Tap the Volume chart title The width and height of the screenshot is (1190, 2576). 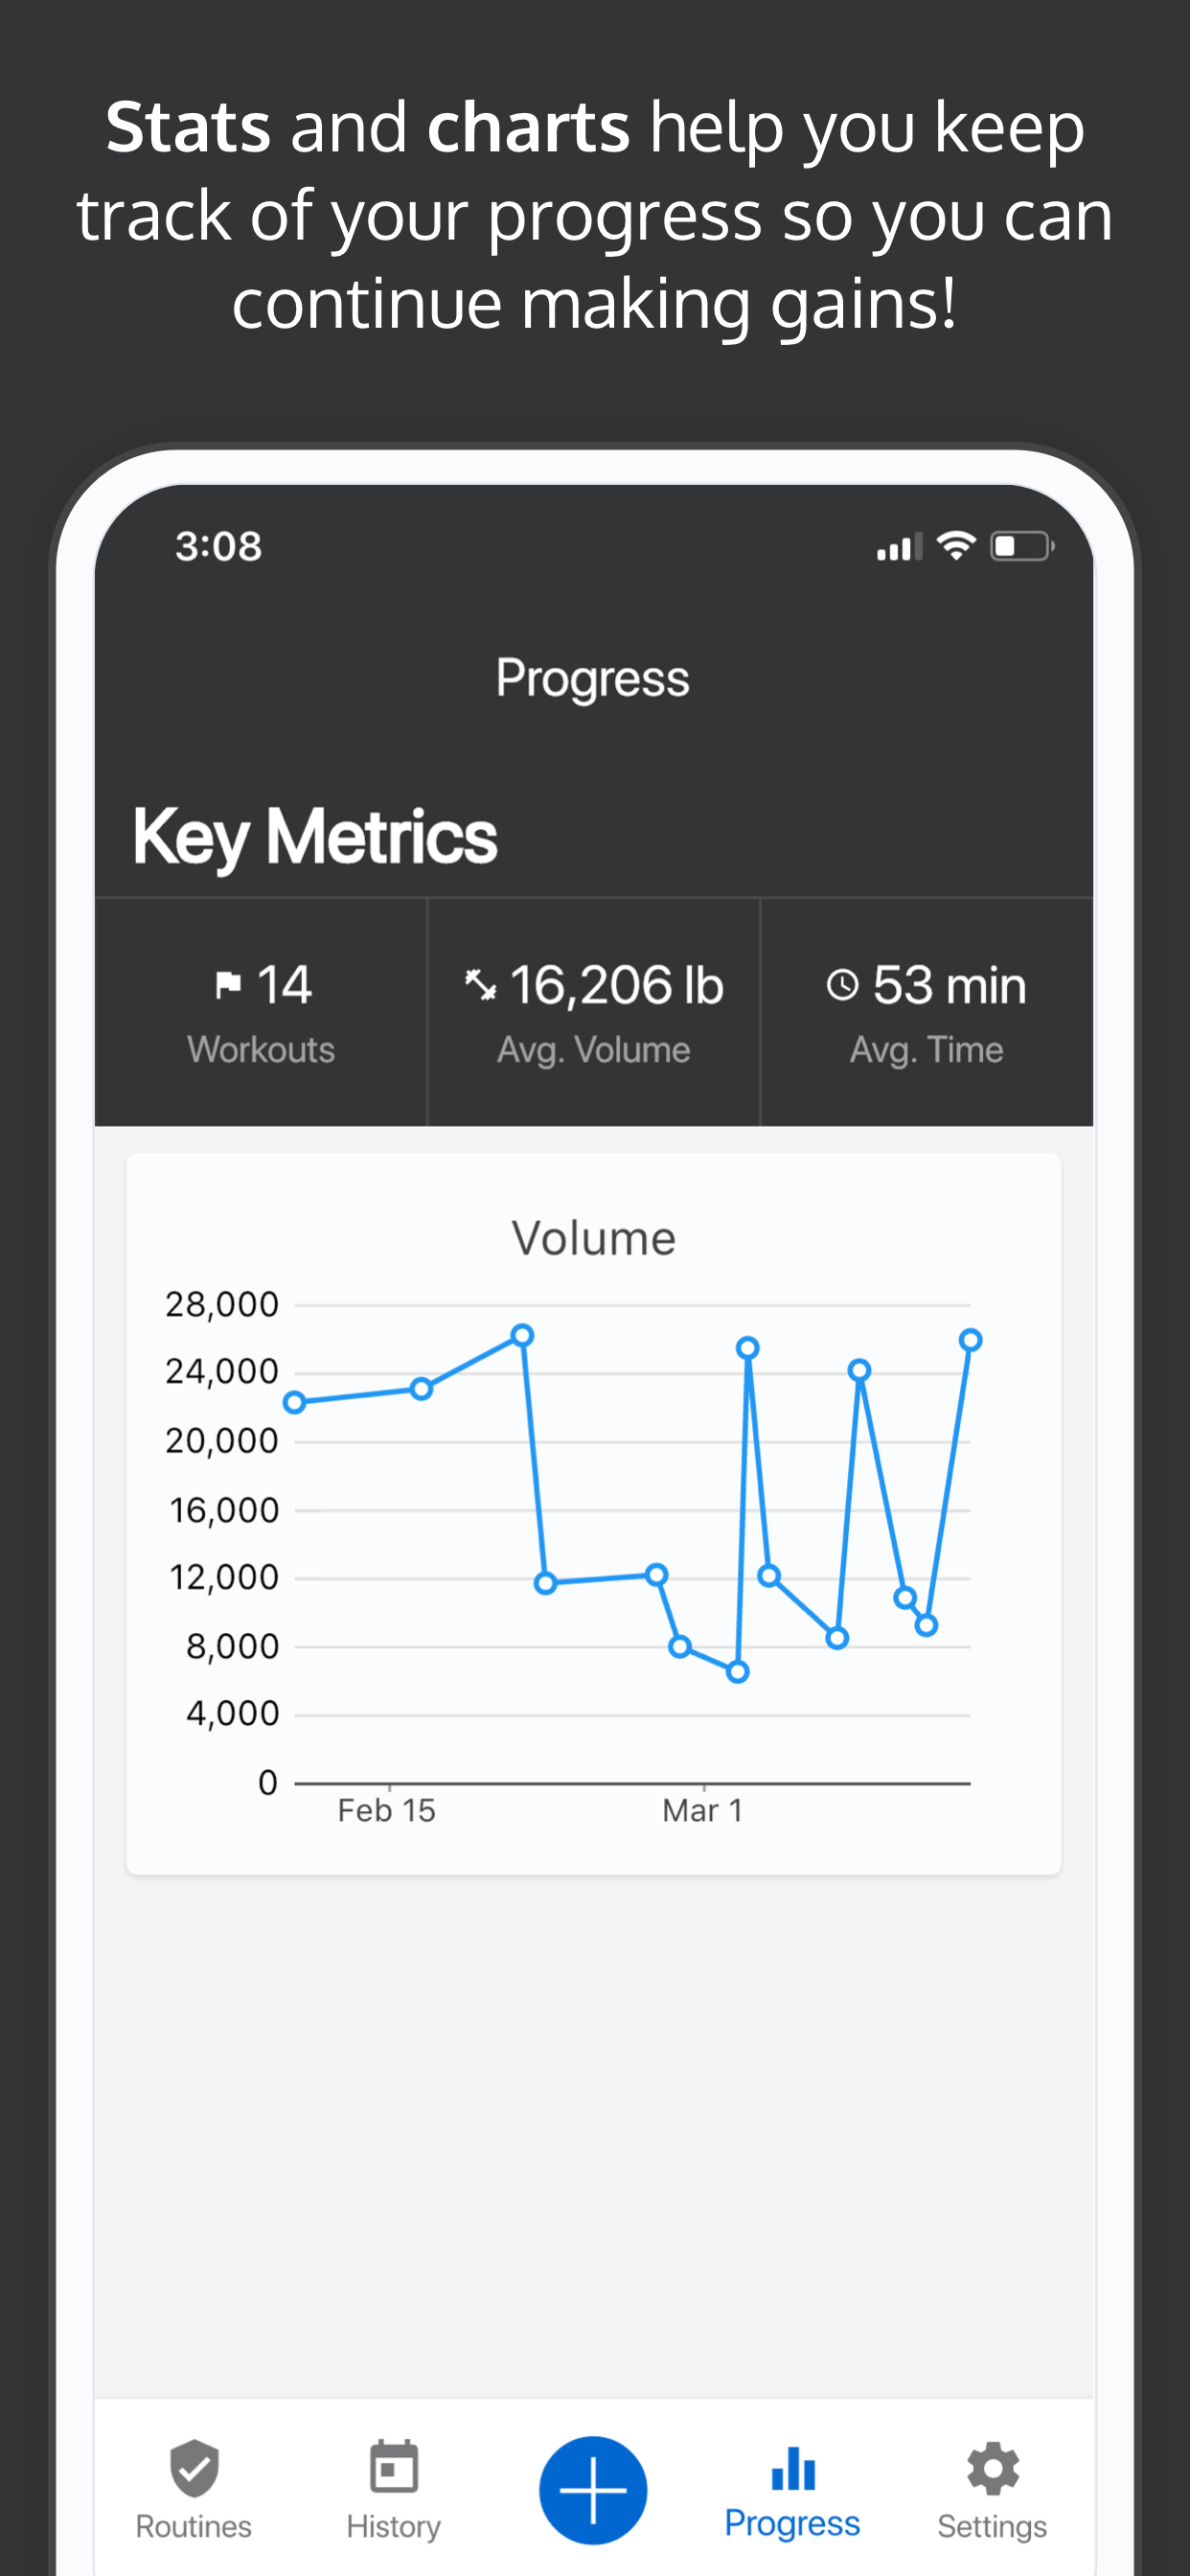coord(594,1238)
